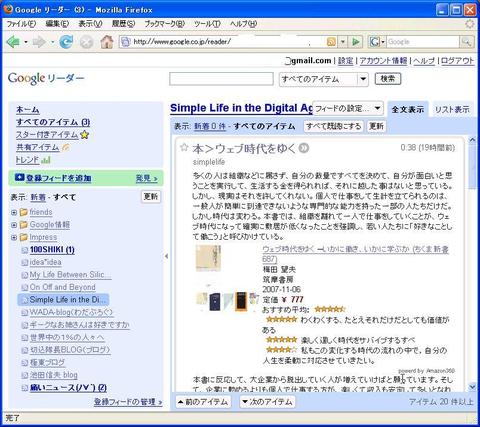Reload the page with the refresh icon
Screen dimensions: 480x427
point(66,42)
